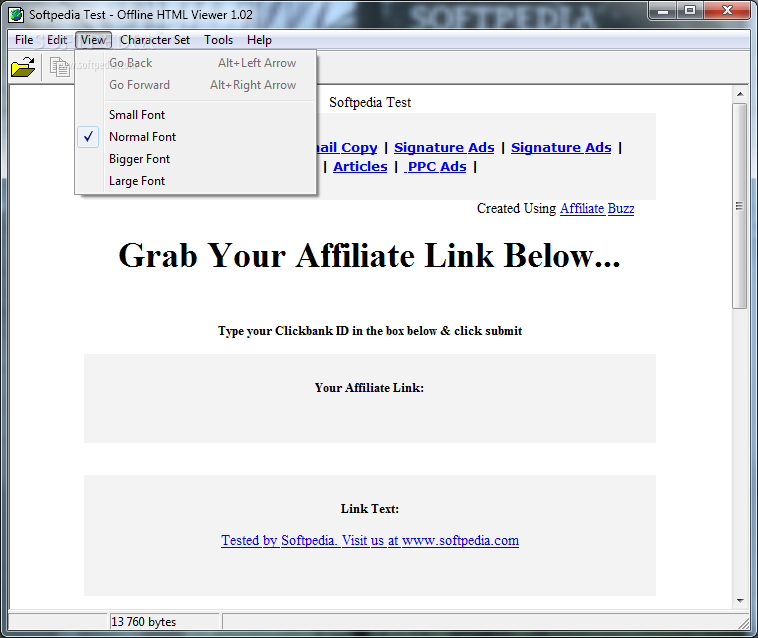
Task: Select Small Font option
Action: 196,115
